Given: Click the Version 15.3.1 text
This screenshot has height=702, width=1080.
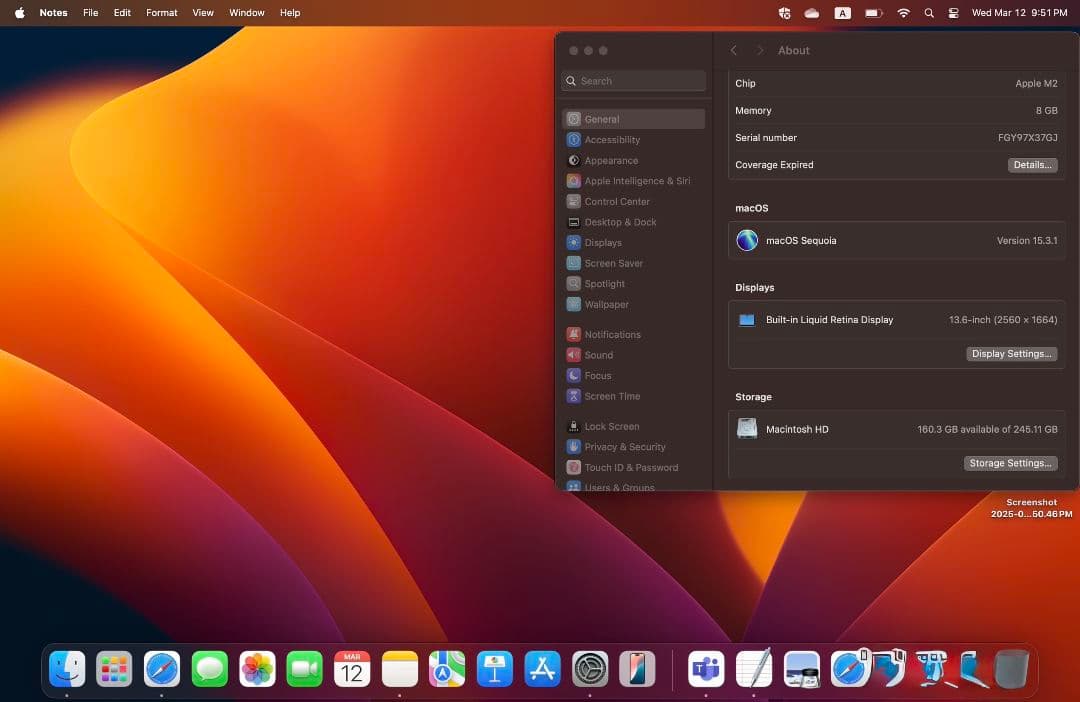Looking at the screenshot, I should click(1026, 240).
